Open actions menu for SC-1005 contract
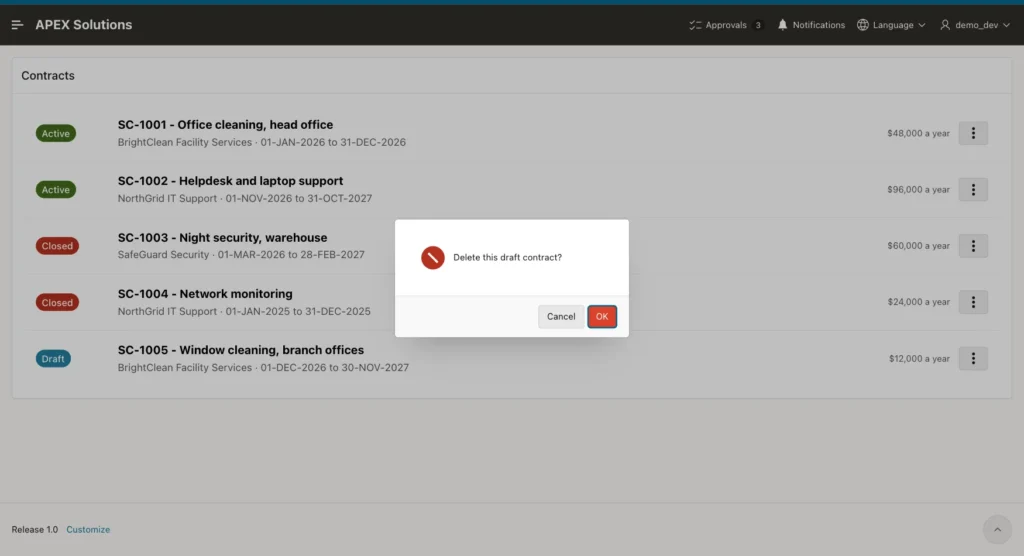 (x=973, y=358)
